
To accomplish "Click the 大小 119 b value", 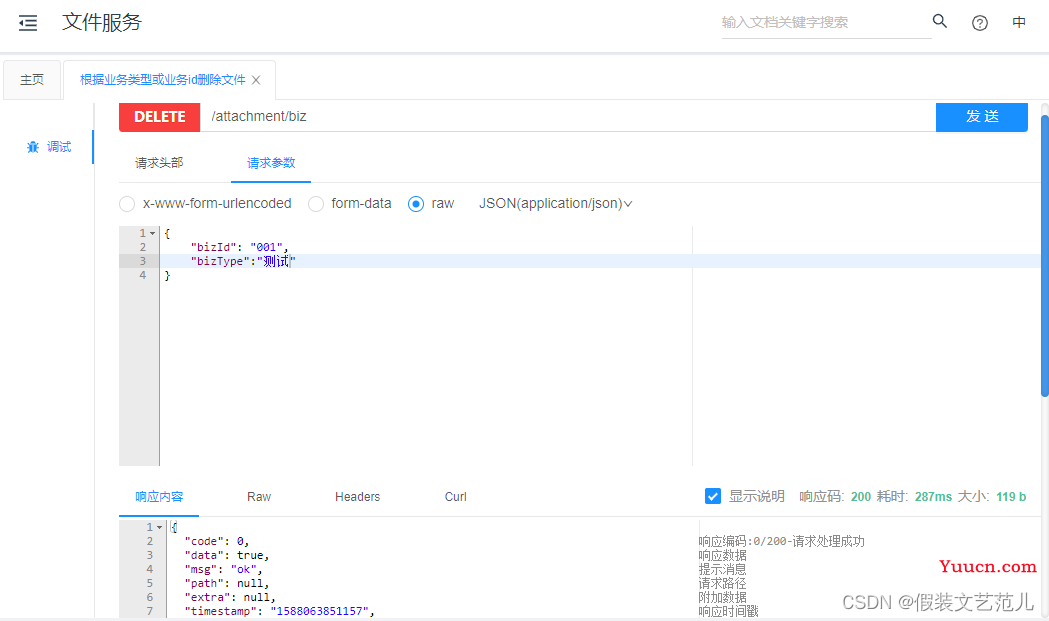I will pyautogui.click(x=1011, y=497).
